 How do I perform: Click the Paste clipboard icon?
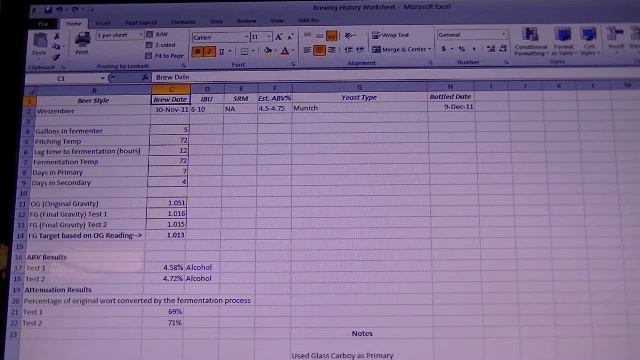click(40, 41)
